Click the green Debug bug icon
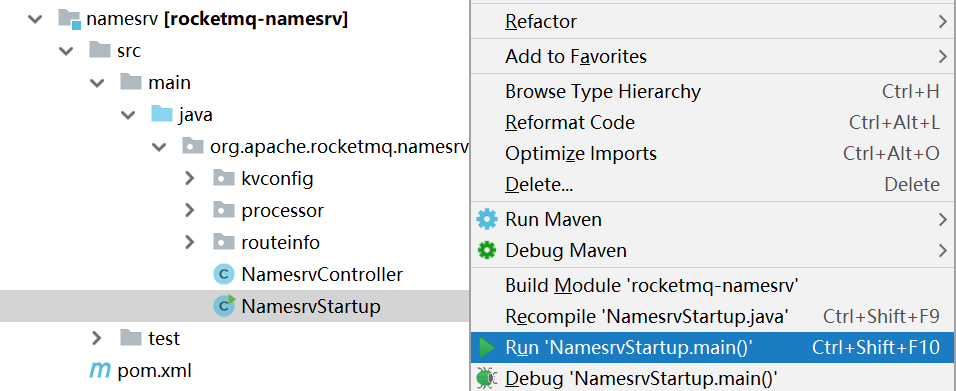 click(x=487, y=378)
